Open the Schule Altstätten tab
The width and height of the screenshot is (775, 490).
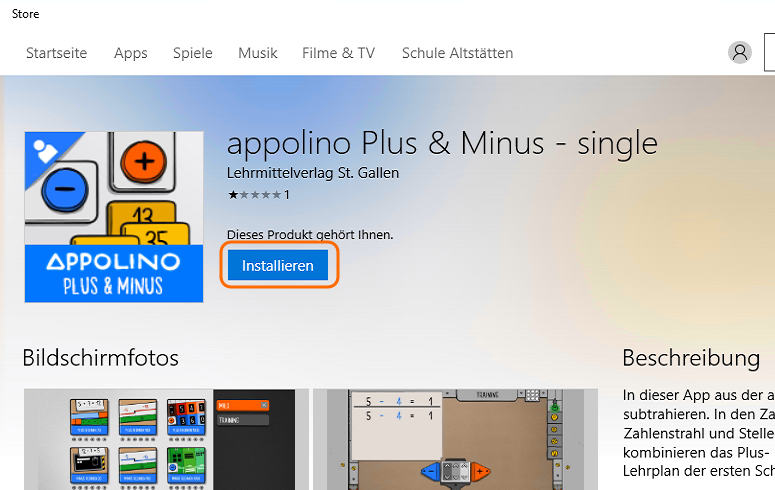[x=457, y=53]
